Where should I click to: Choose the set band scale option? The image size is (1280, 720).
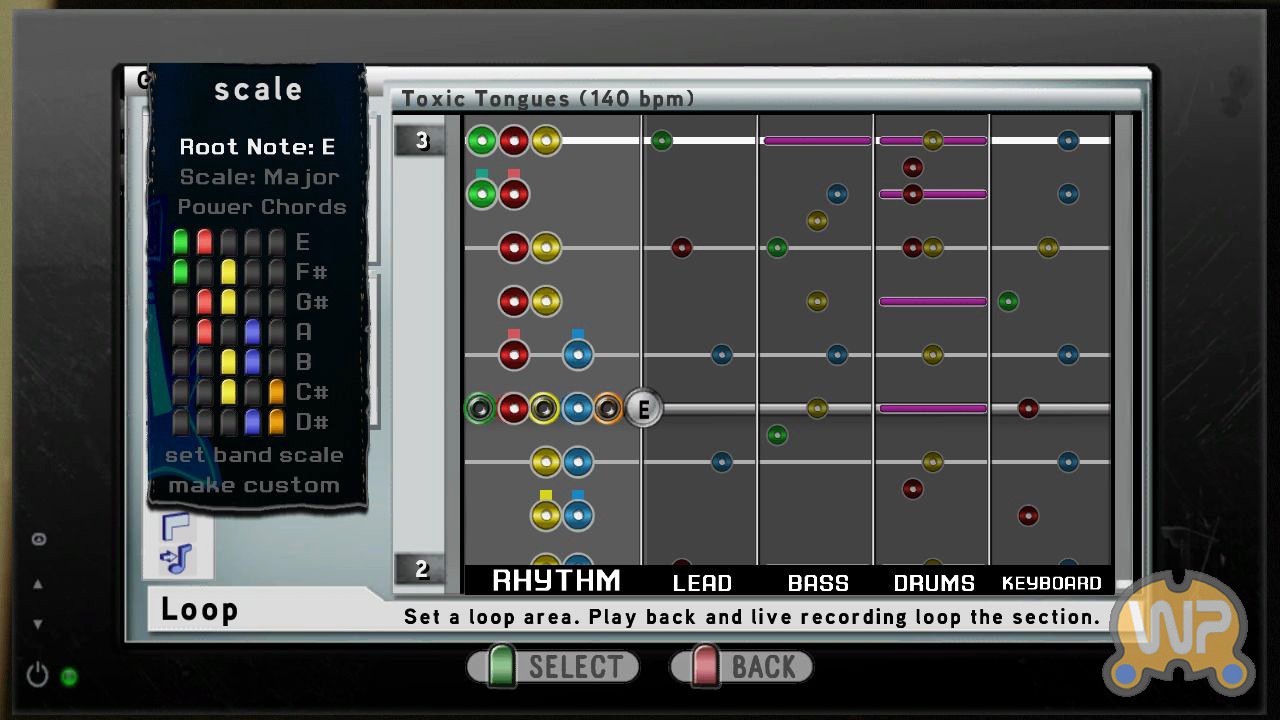click(x=254, y=455)
